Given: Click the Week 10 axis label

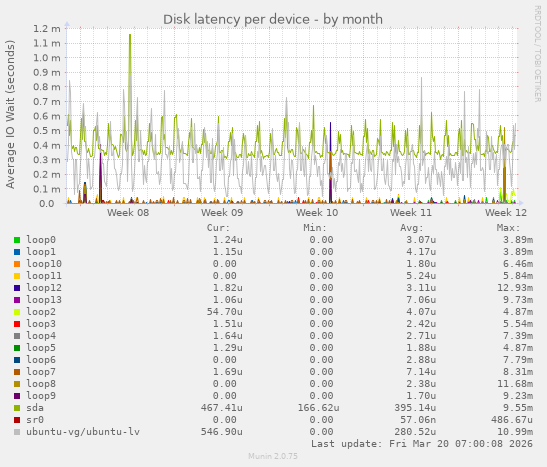Looking at the screenshot, I should (317, 213).
